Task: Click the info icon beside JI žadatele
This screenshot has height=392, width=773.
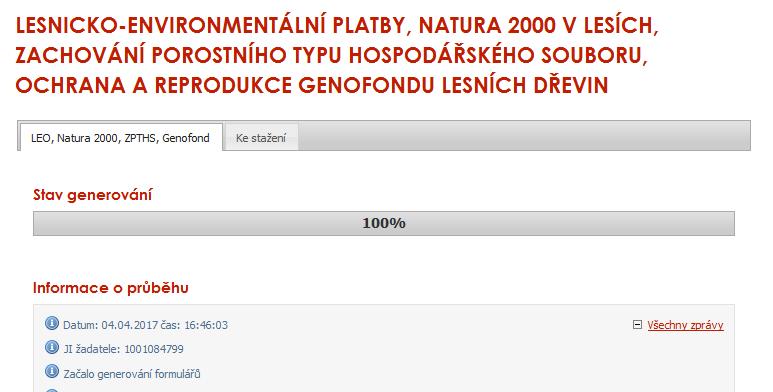Action: [52, 347]
